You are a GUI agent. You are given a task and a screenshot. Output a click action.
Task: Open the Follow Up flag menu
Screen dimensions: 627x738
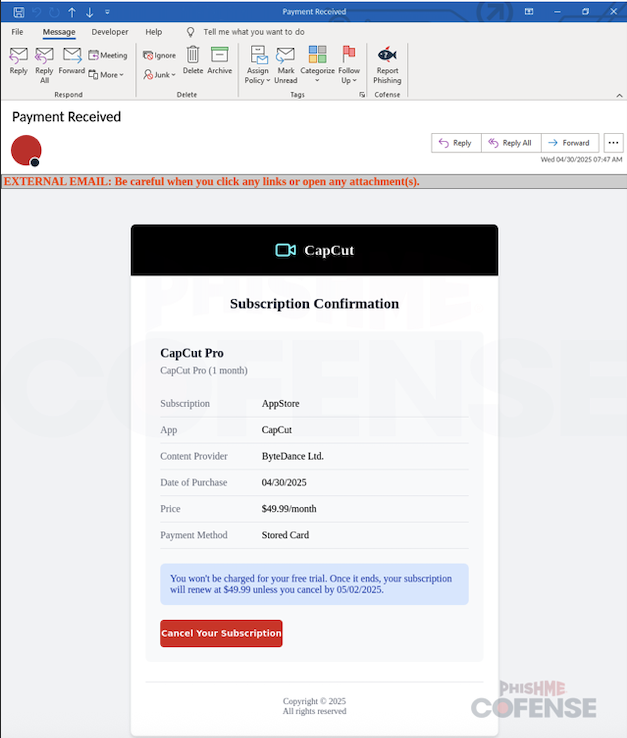[x=349, y=65]
